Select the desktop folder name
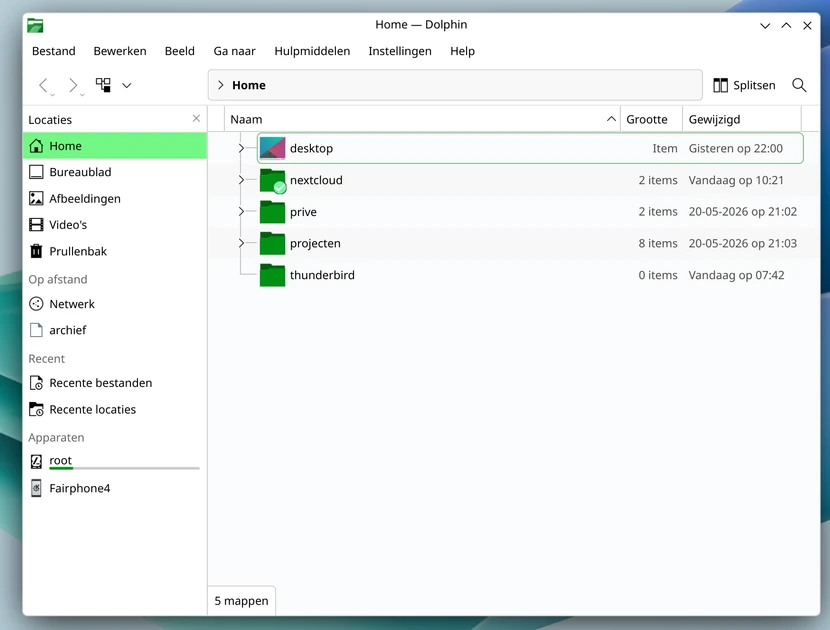Viewport: 830px width, 630px height. [x=311, y=148]
